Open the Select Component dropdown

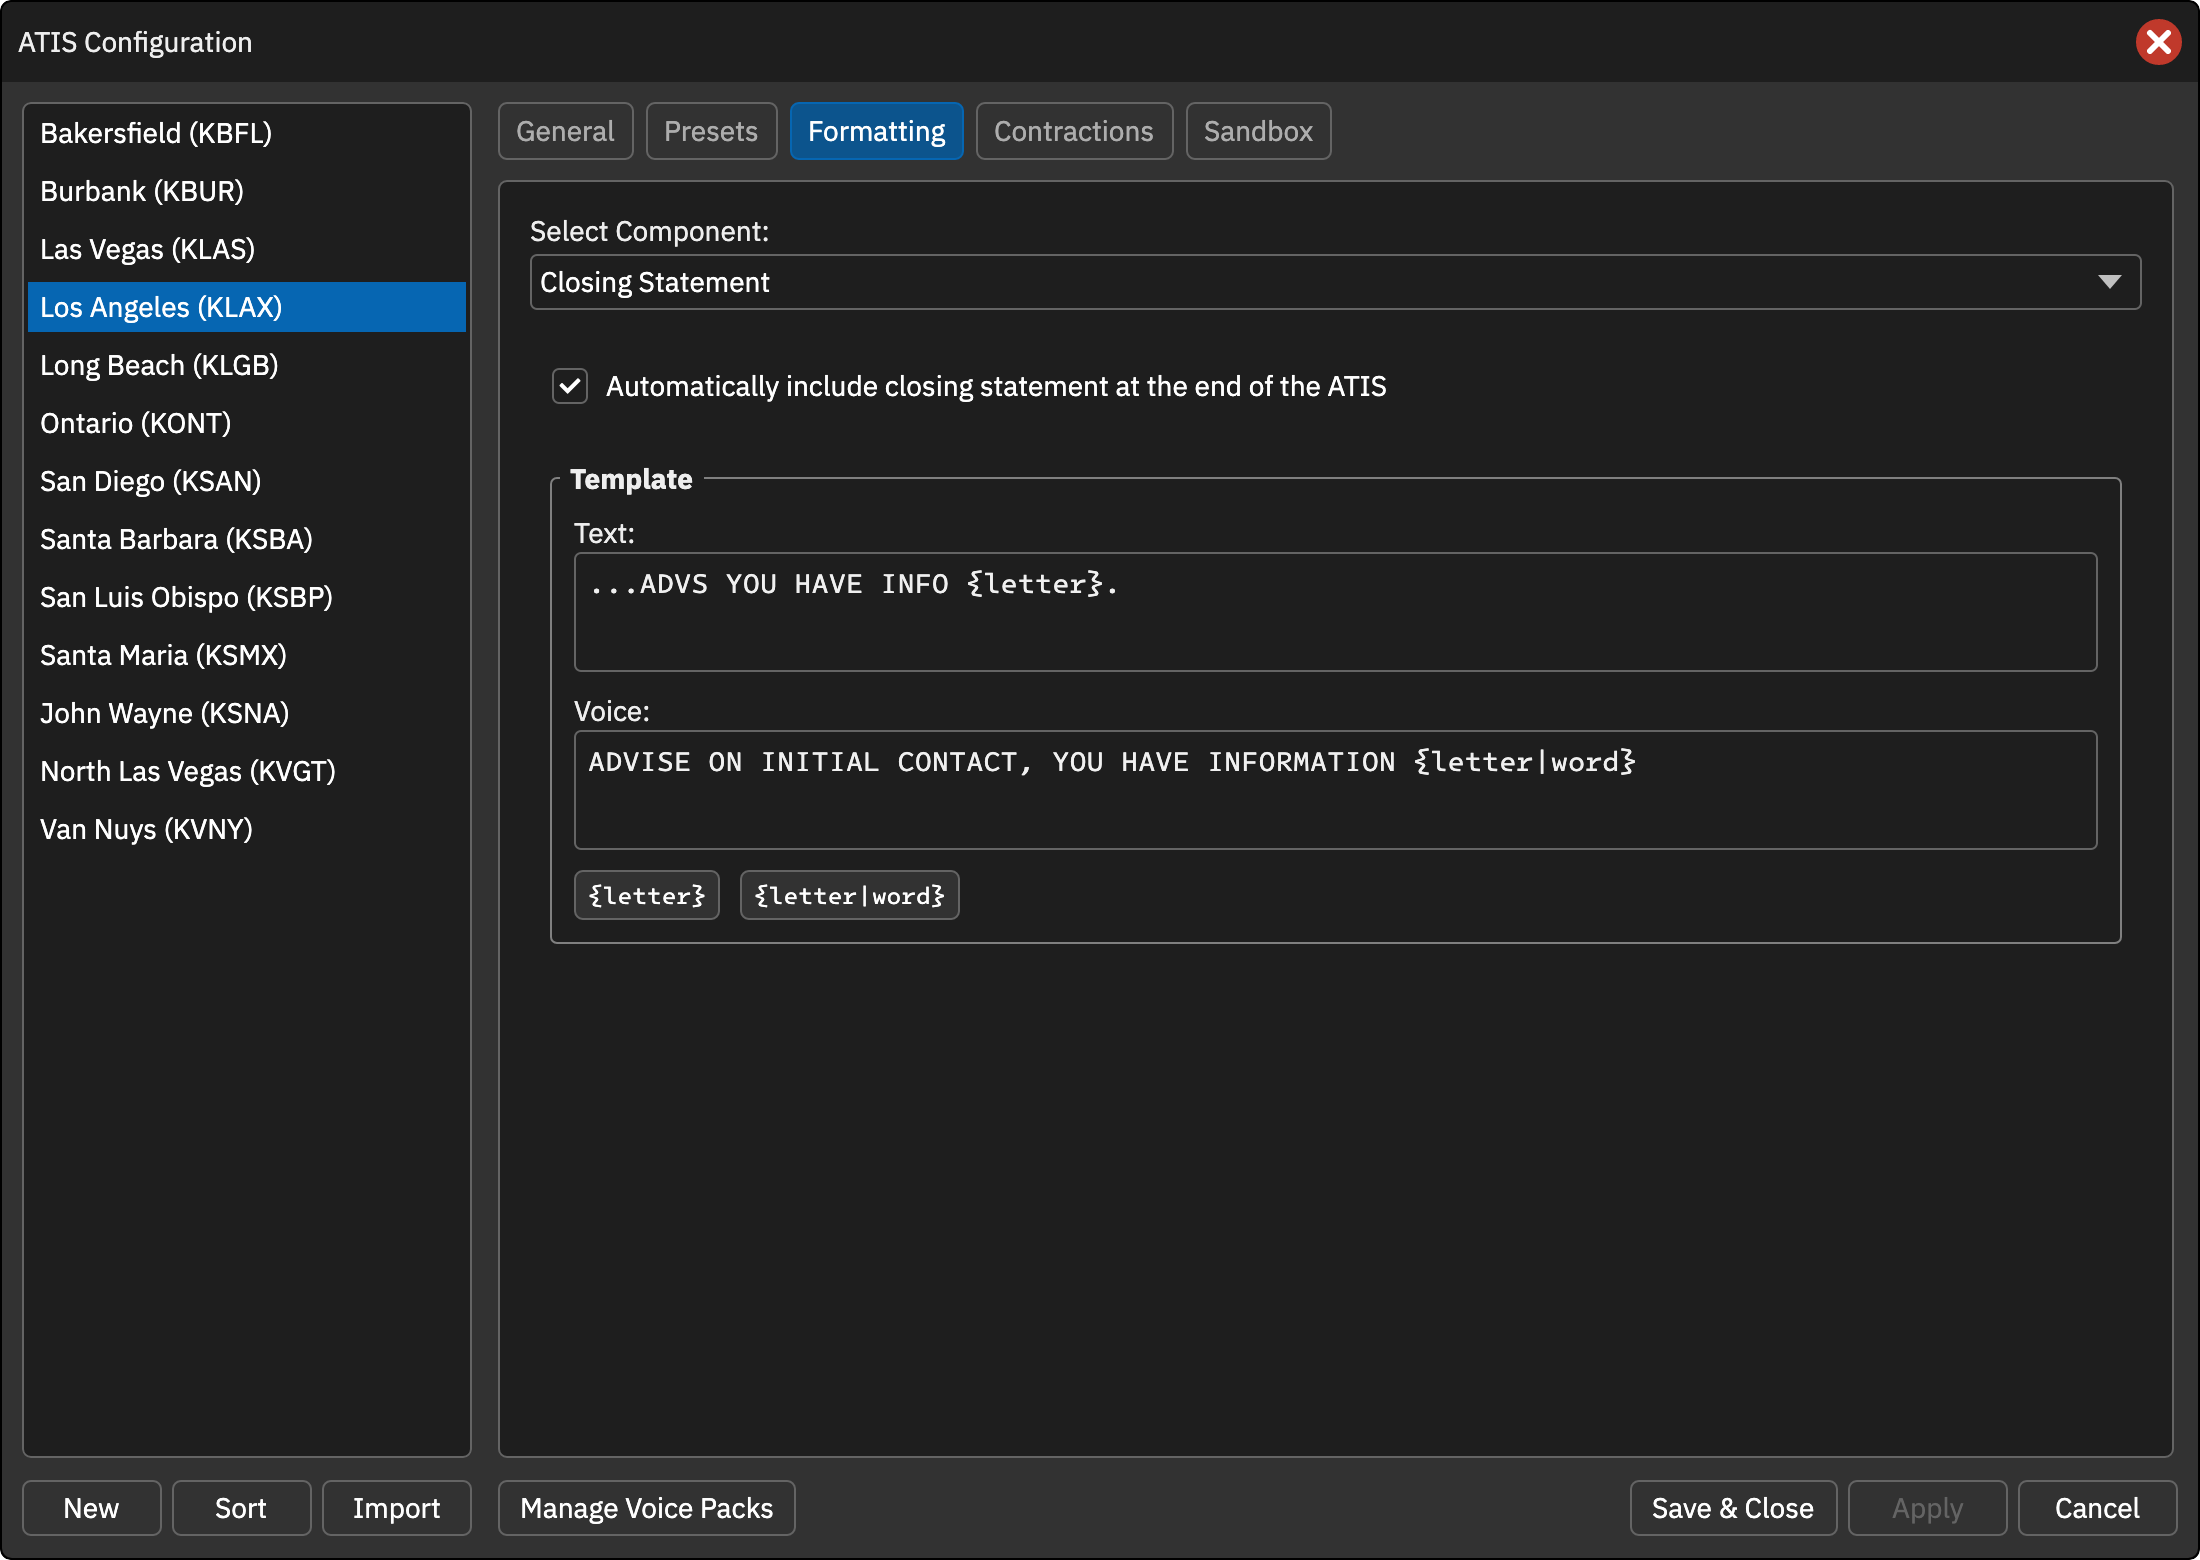[1335, 282]
